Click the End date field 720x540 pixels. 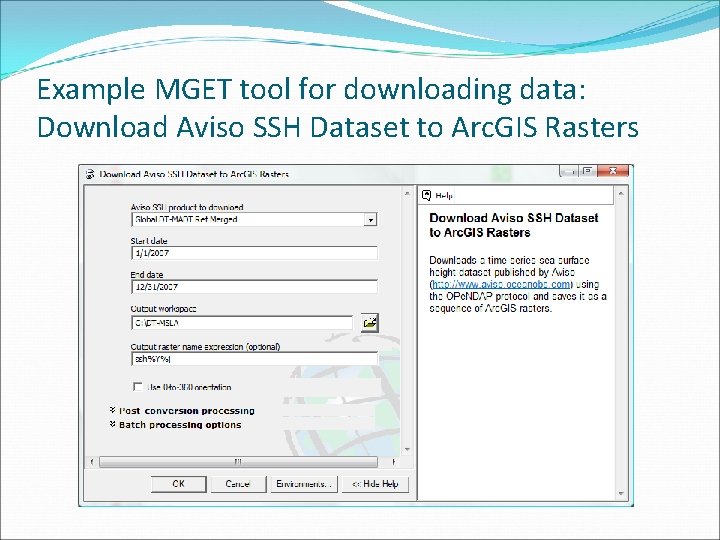(254, 287)
